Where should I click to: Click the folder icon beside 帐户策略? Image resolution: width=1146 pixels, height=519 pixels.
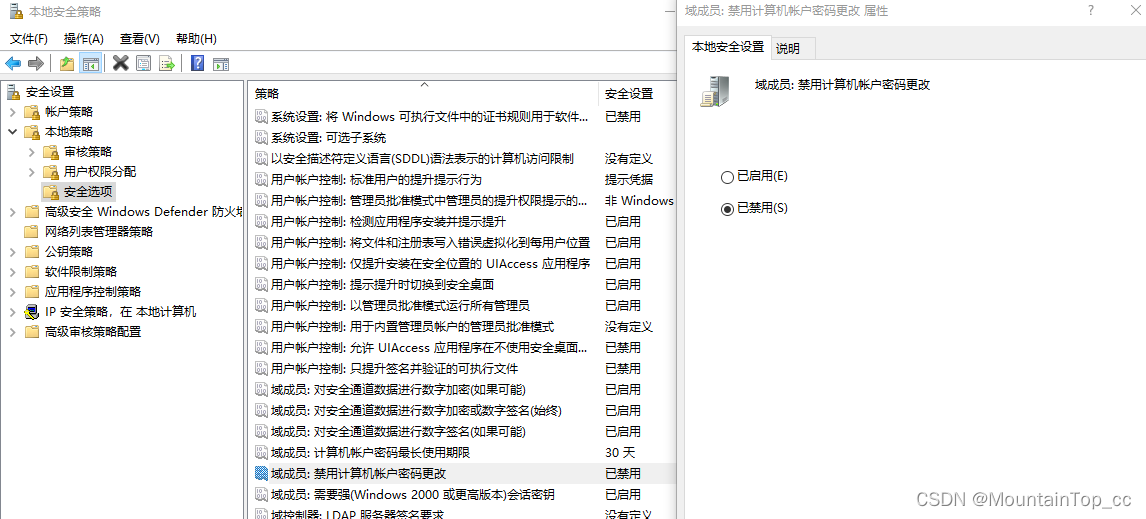(31, 112)
